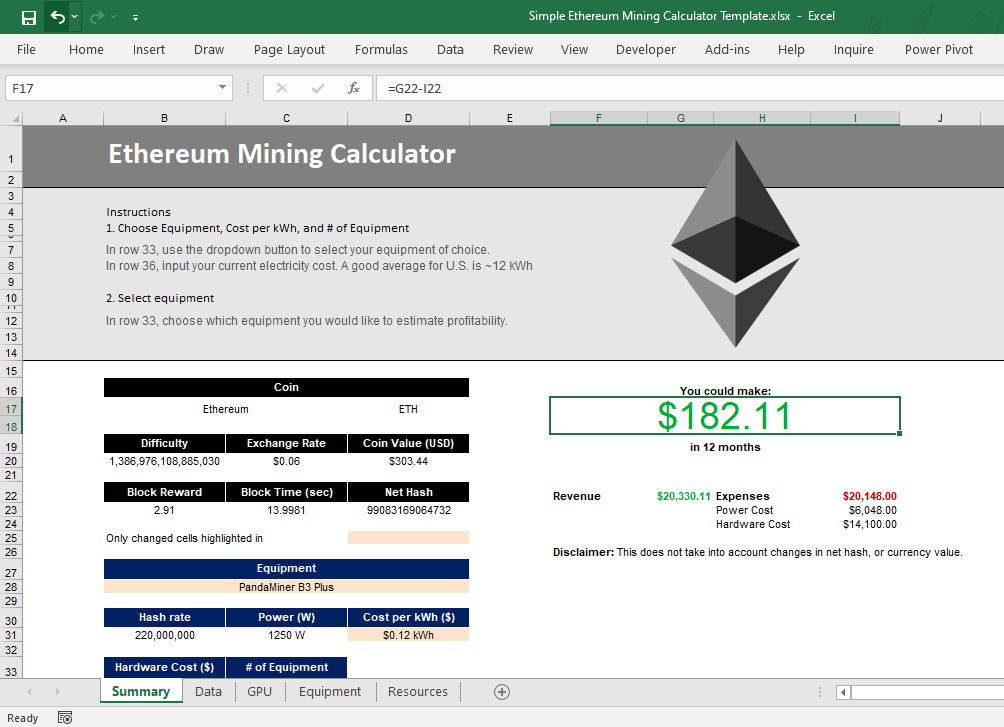Open the Help ribbon tab
1004x727 pixels.
click(x=791, y=49)
